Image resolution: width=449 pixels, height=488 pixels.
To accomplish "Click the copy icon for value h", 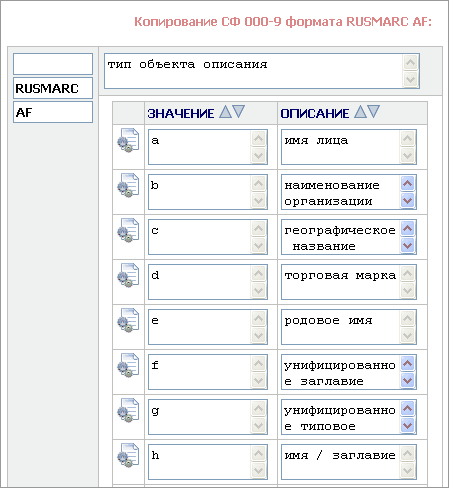I will [x=128, y=455].
